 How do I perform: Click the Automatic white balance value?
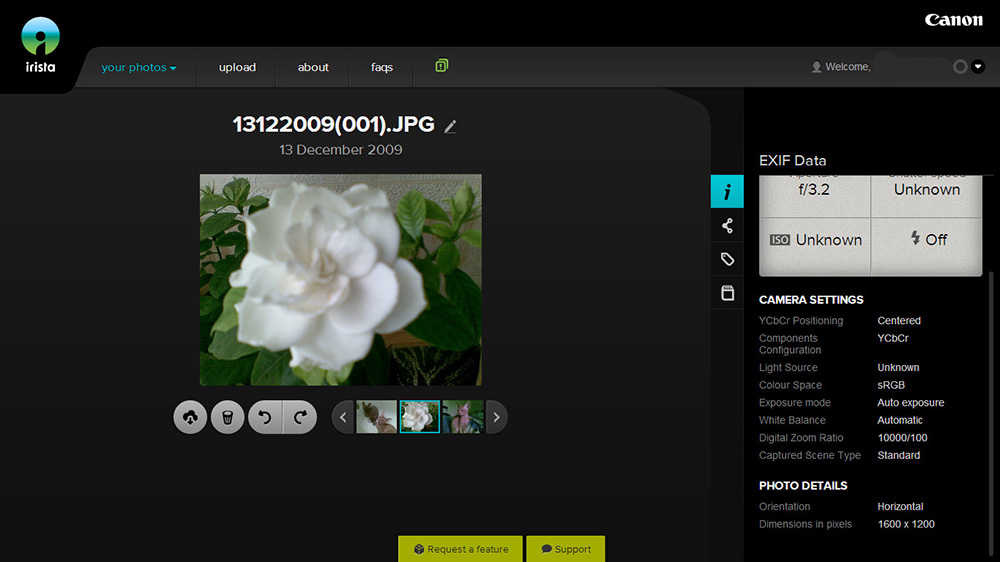[x=900, y=420]
